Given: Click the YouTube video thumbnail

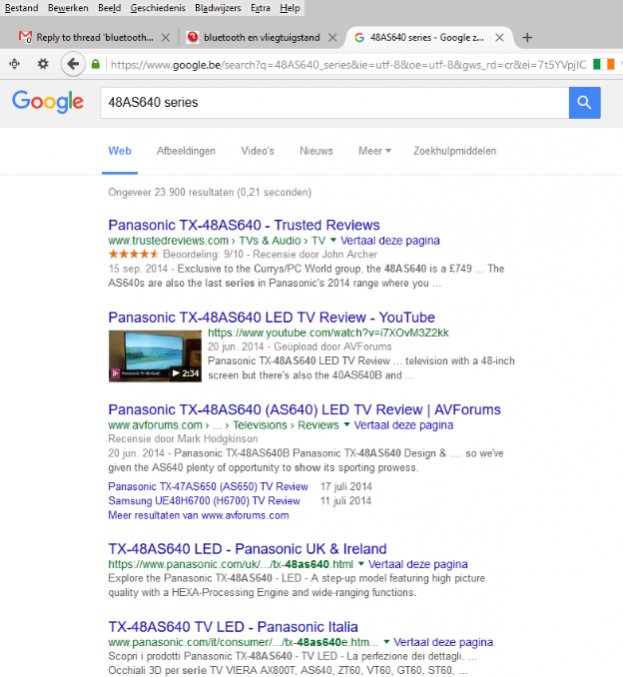Looking at the screenshot, I should (155, 356).
